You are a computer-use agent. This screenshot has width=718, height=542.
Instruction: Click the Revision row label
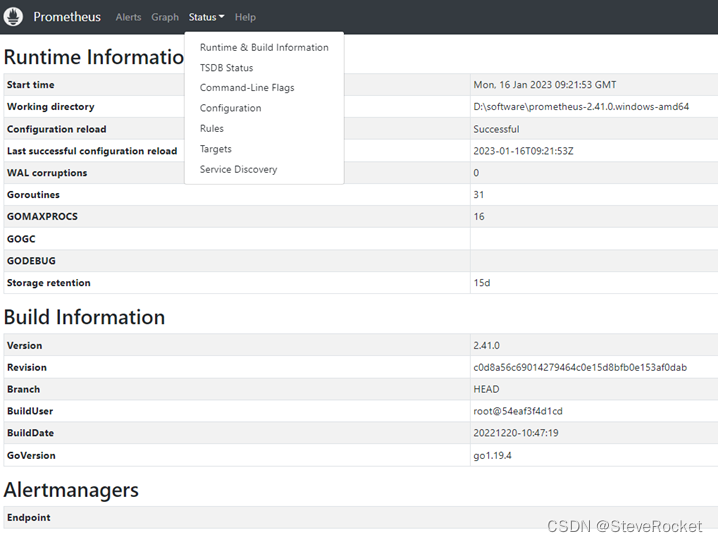pos(27,368)
